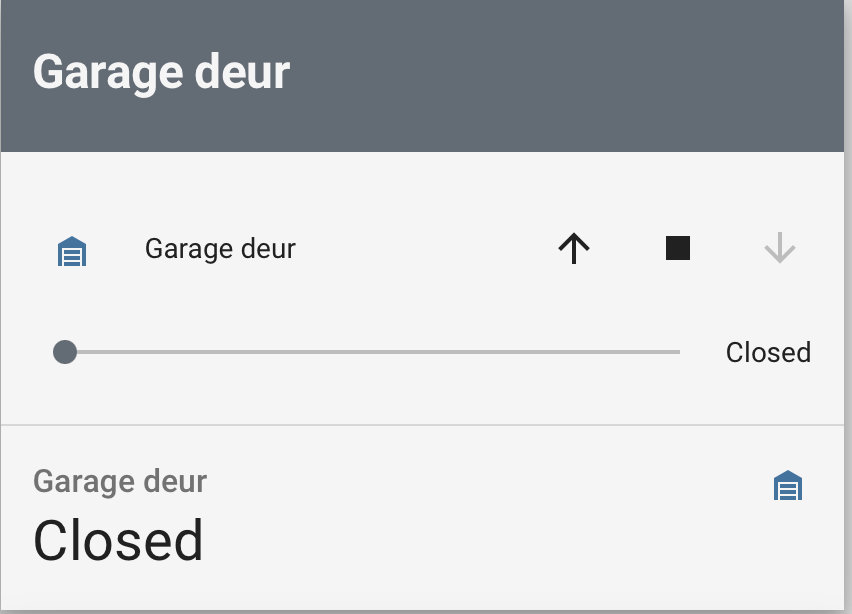This screenshot has width=852, height=614.
Task: Click the garage icon beside the entity row
Action: pos(72,251)
